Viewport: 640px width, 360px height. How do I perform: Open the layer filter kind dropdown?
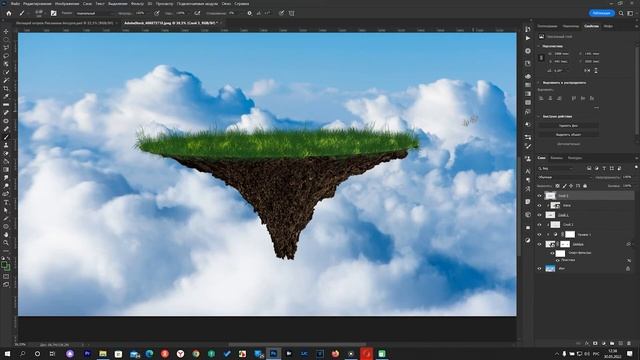(556, 168)
